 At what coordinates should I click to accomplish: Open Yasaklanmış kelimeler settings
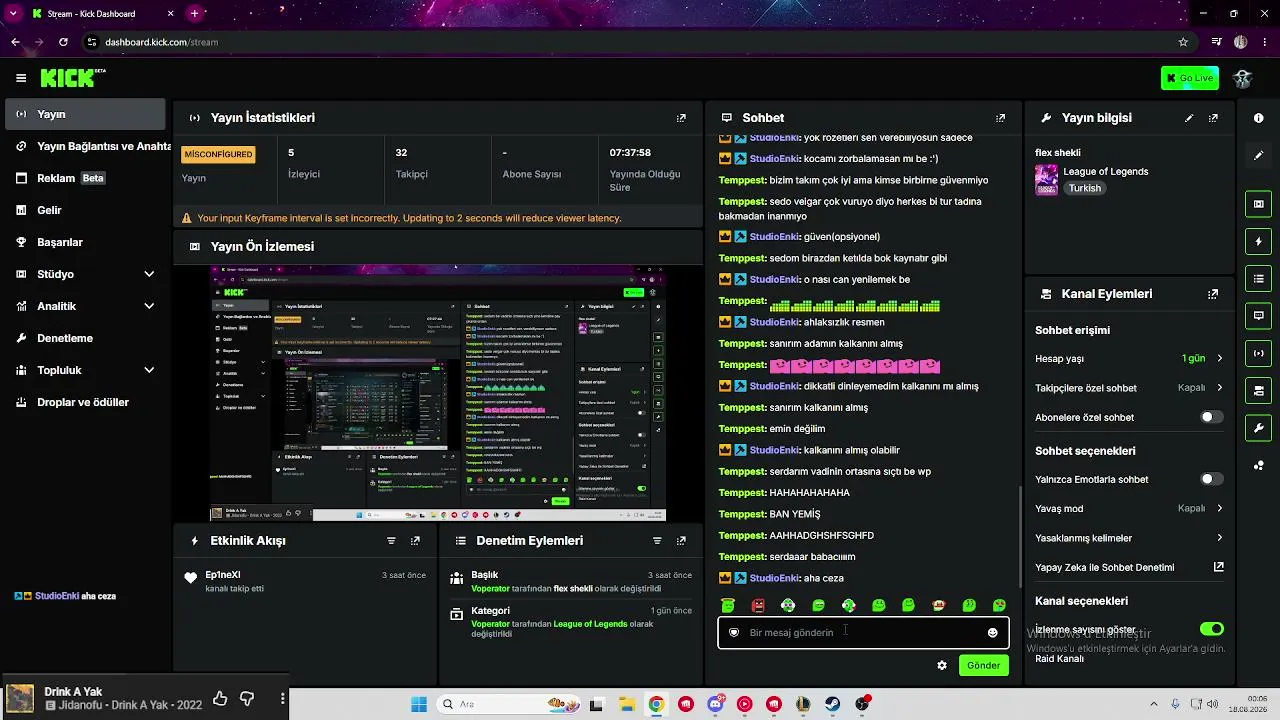pyautogui.click(x=1129, y=538)
